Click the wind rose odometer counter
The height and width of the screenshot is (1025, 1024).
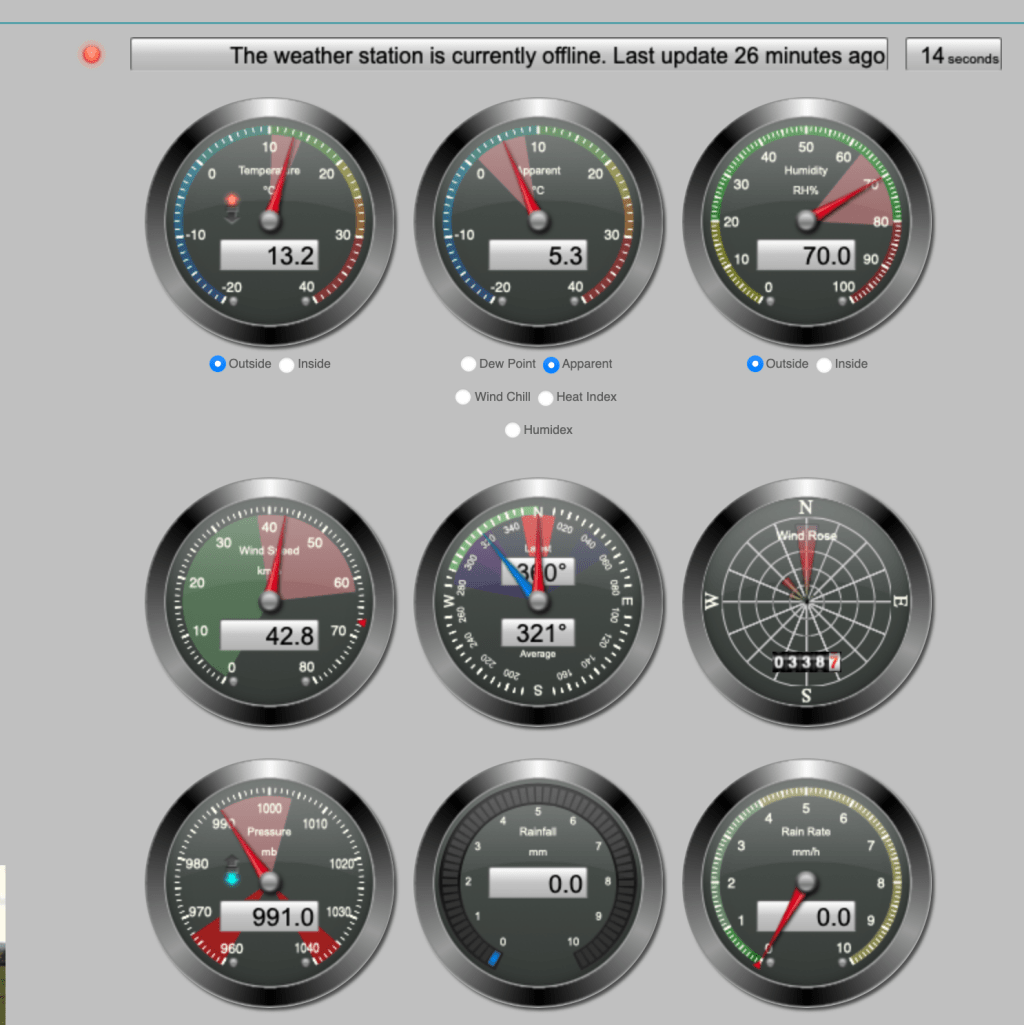807,663
